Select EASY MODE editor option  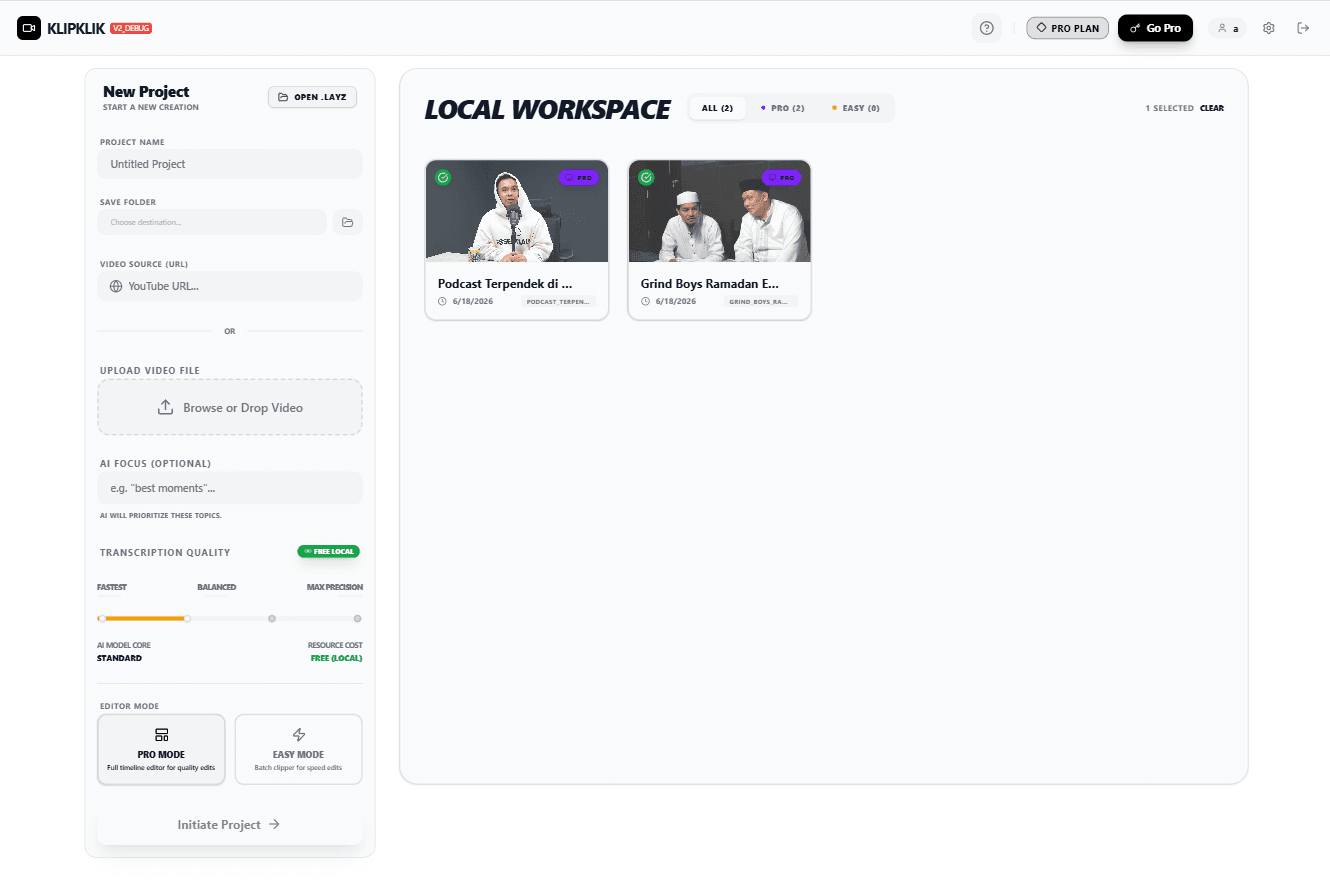(298, 749)
